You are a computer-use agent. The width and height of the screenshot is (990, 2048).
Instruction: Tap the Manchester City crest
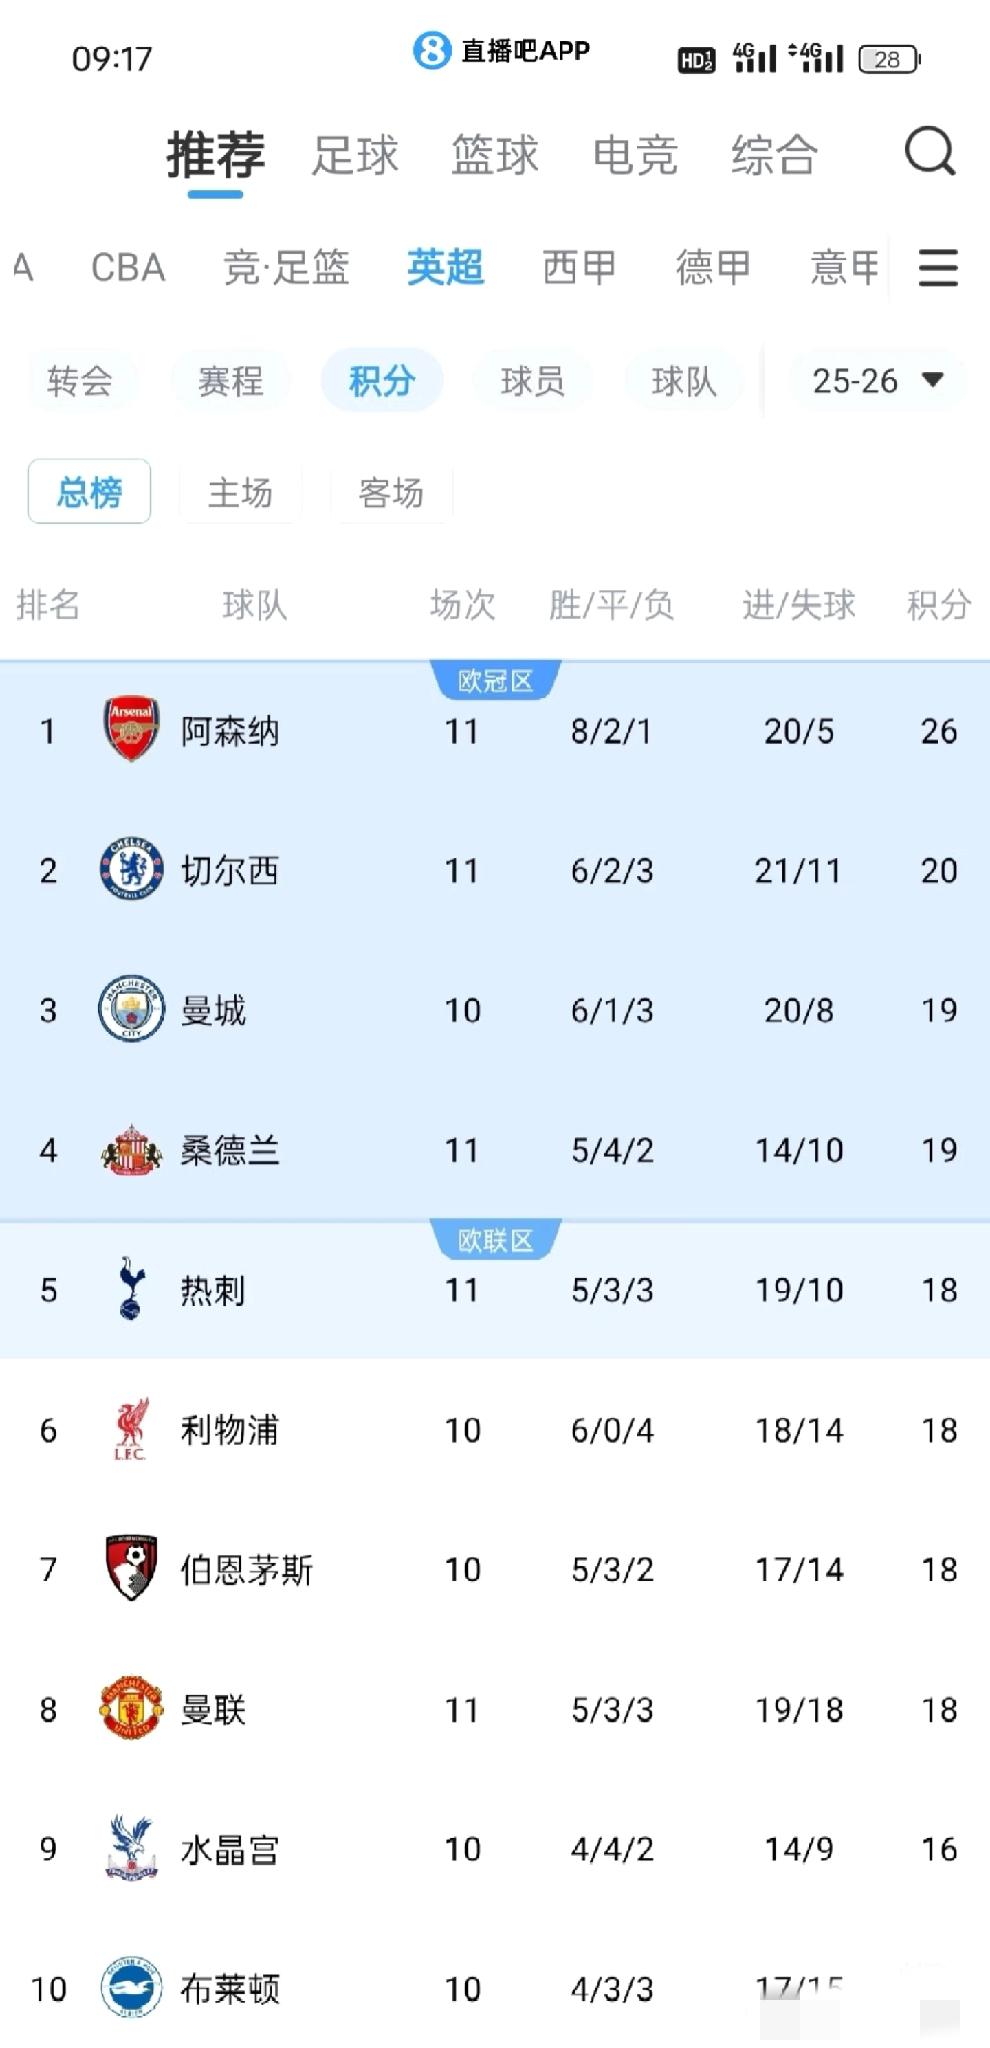(131, 1010)
